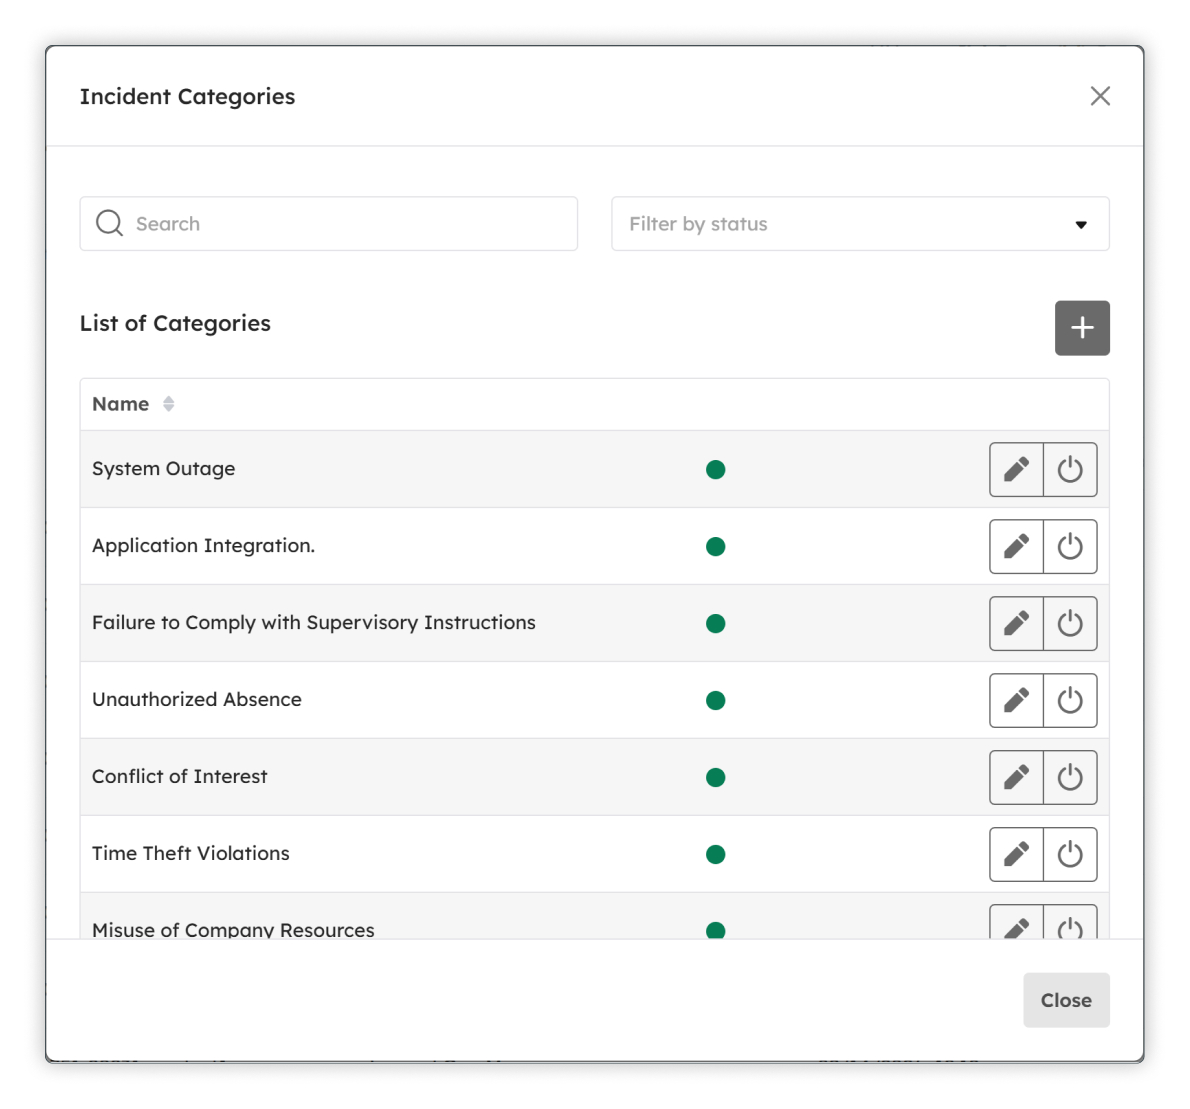Deactivate Failure to Comply with Supervisory Instructions
The height and width of the screenshot is (1109, 1190).
coord(1070,623)
